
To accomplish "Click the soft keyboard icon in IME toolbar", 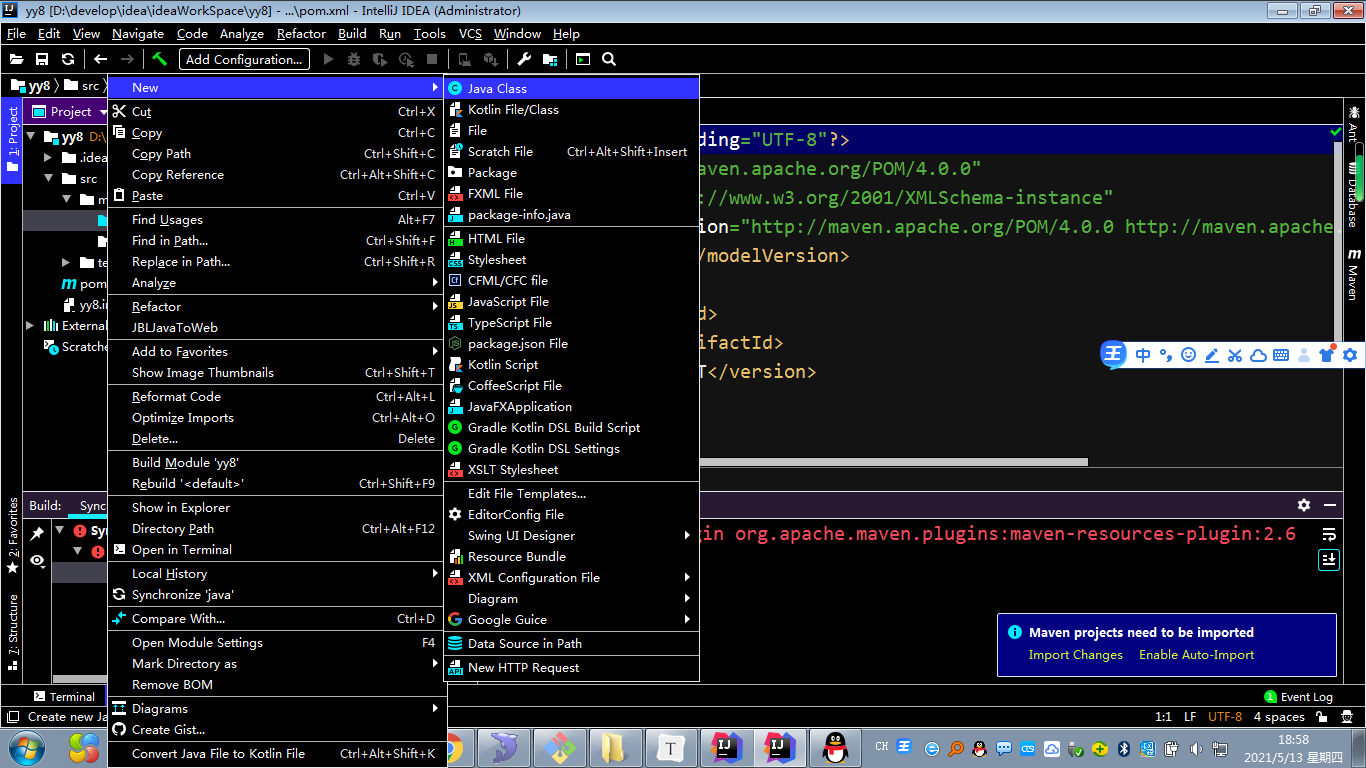I will click(1281, 355).
